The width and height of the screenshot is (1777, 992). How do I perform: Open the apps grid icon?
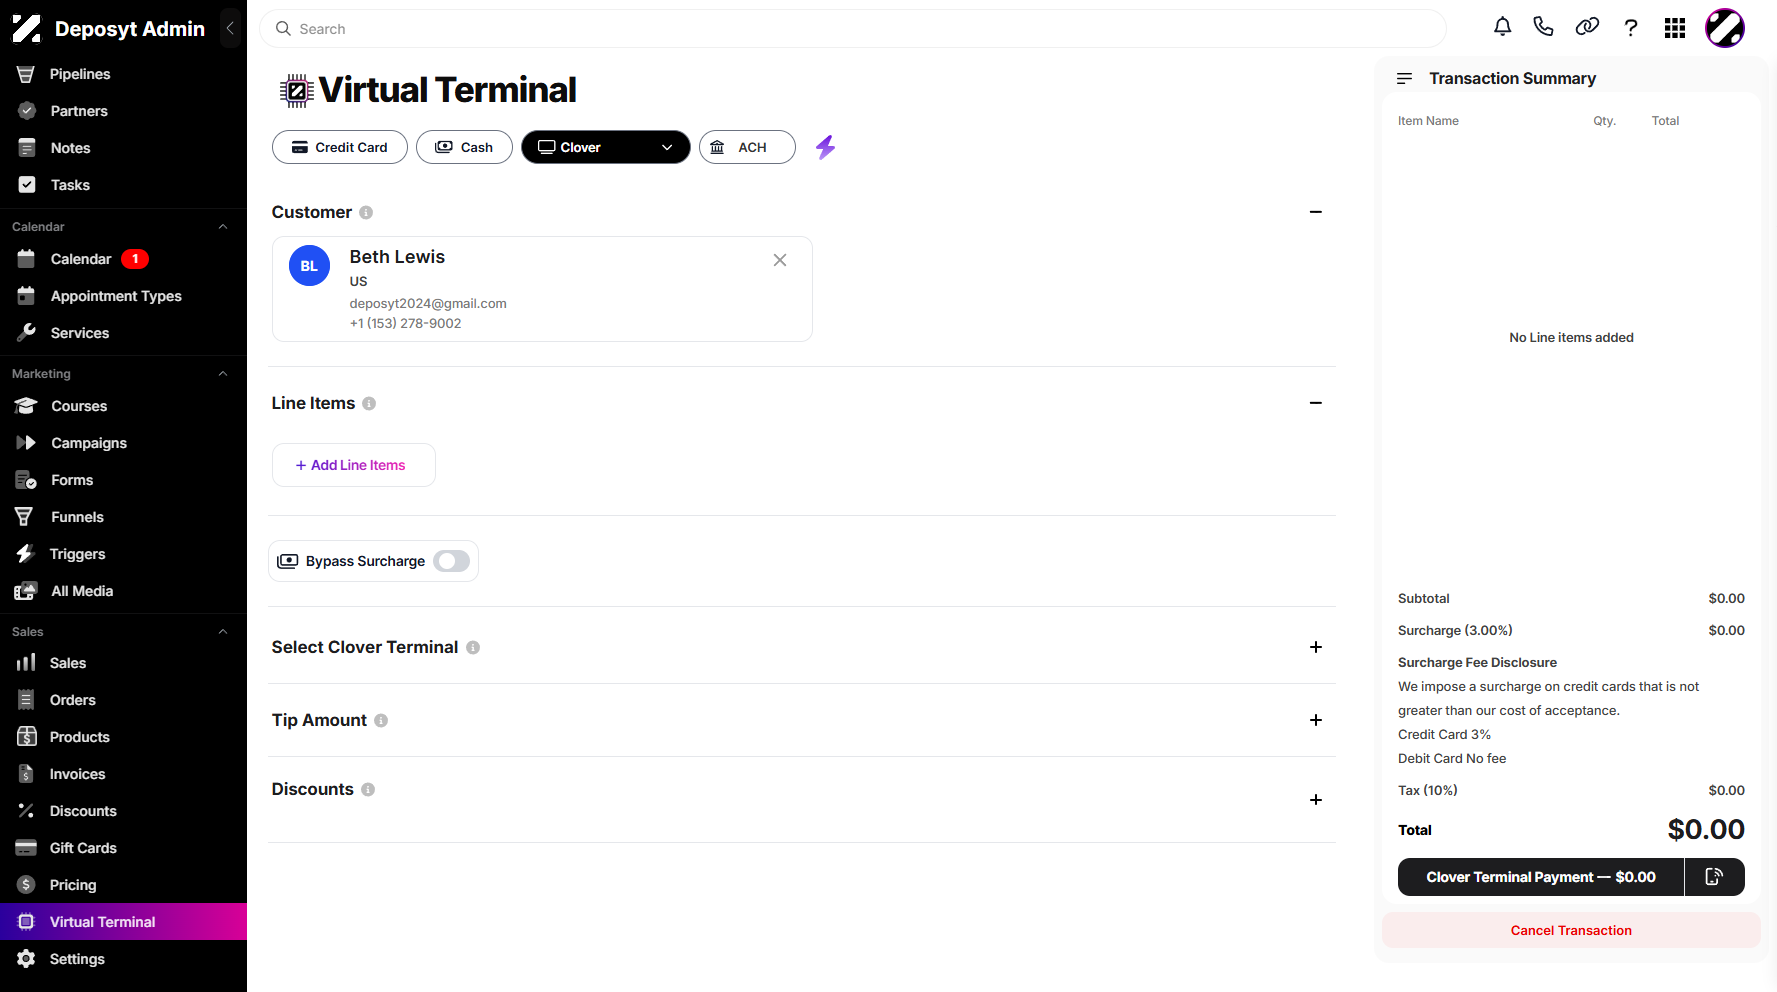click(1675, 28)
